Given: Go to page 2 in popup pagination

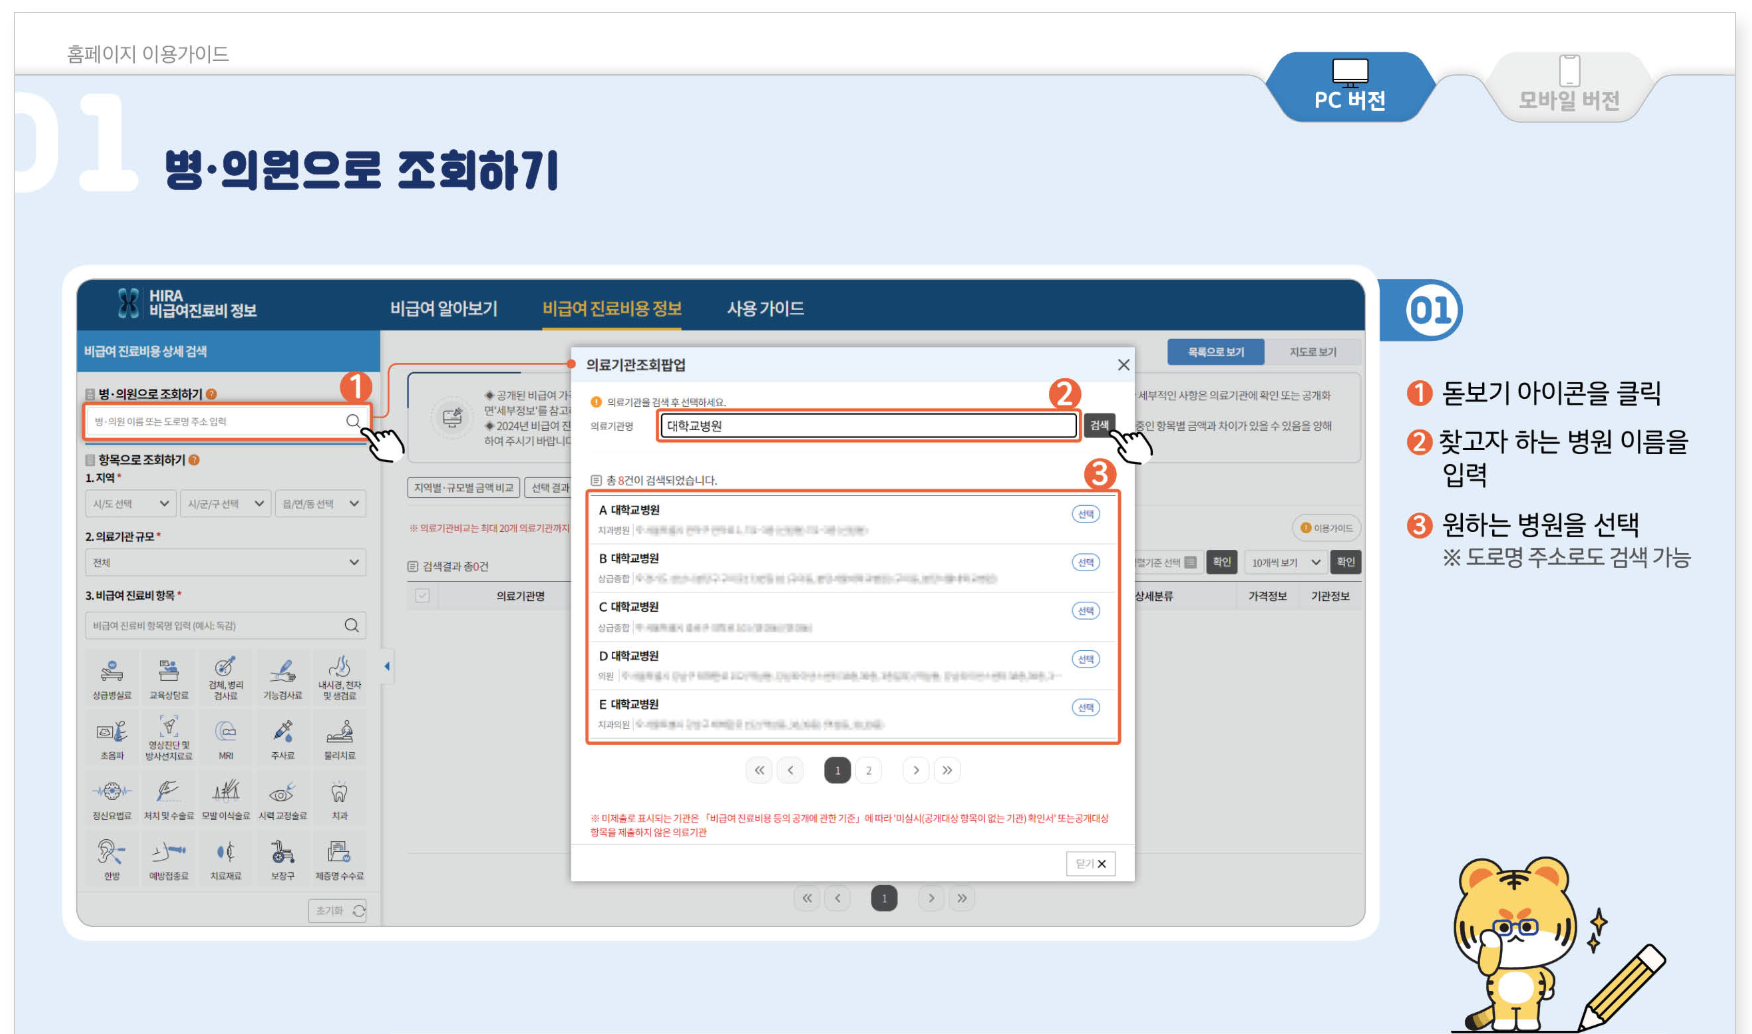Looking at the screenshot, I should (869, 770).
